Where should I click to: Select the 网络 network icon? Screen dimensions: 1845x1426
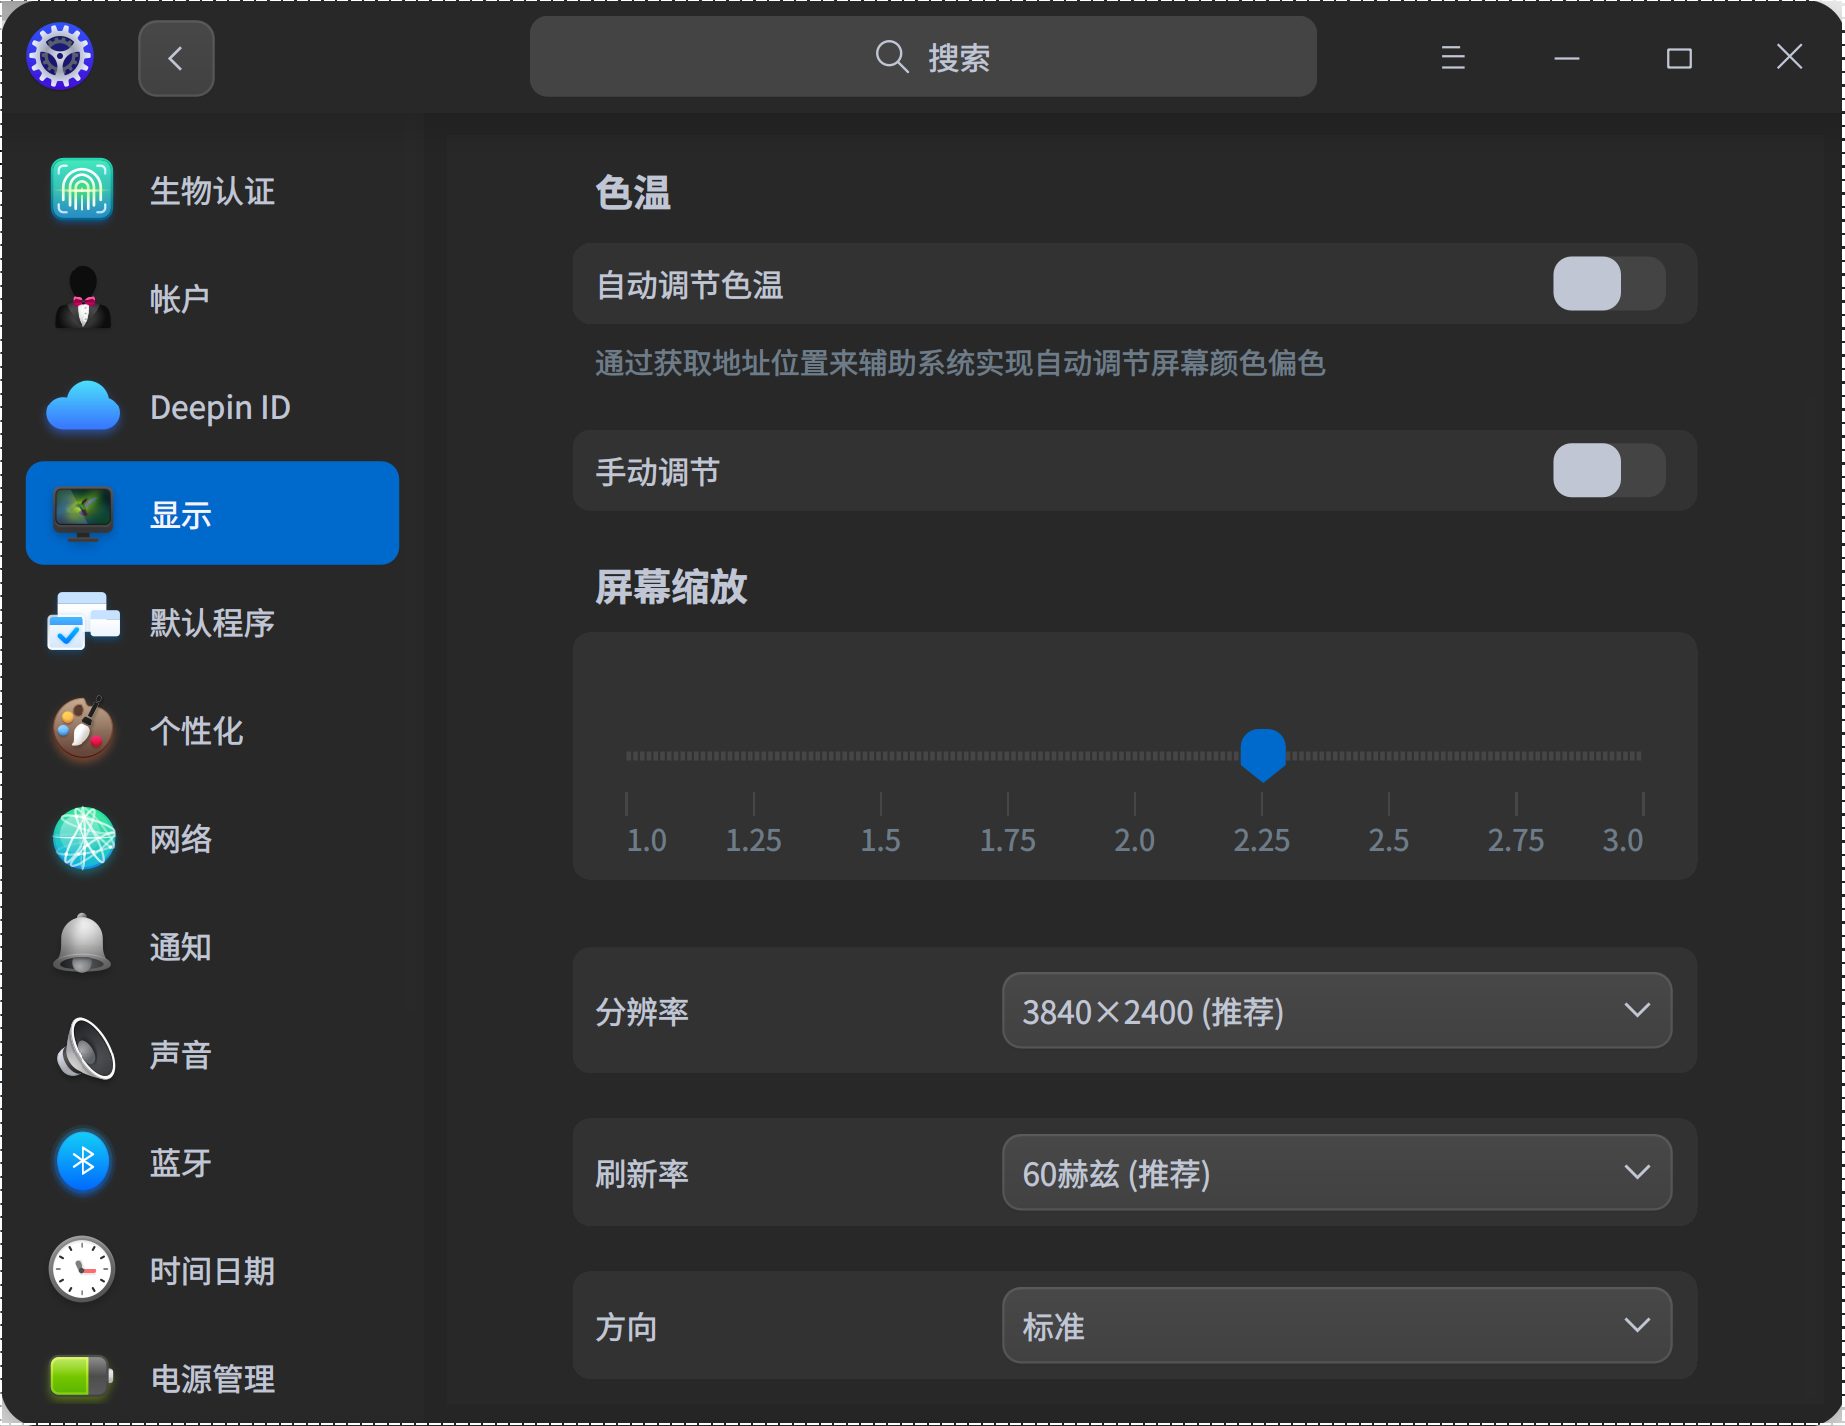click(82, 839)
